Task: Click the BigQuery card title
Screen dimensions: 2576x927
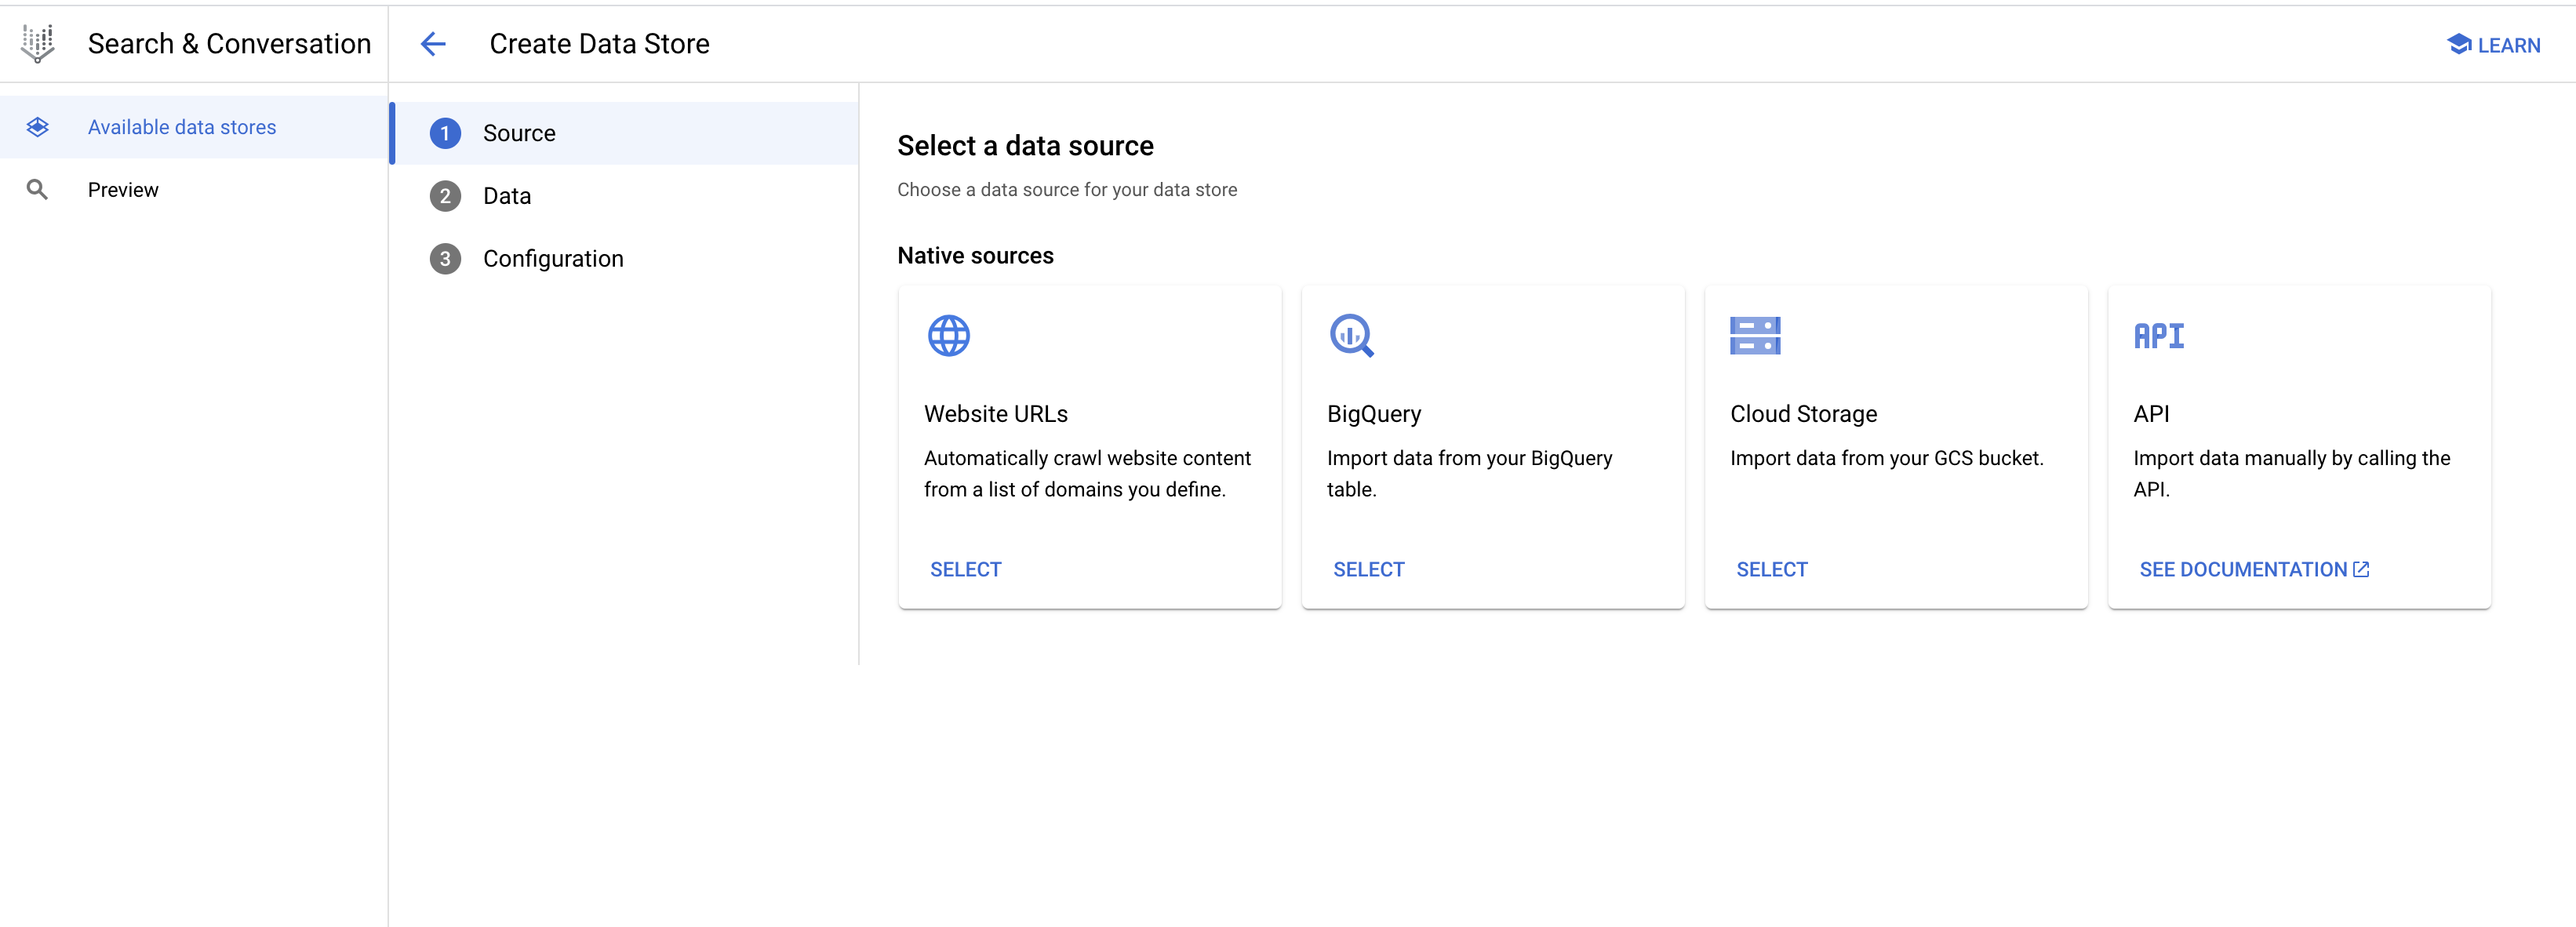Action: tap(1374, 414)
